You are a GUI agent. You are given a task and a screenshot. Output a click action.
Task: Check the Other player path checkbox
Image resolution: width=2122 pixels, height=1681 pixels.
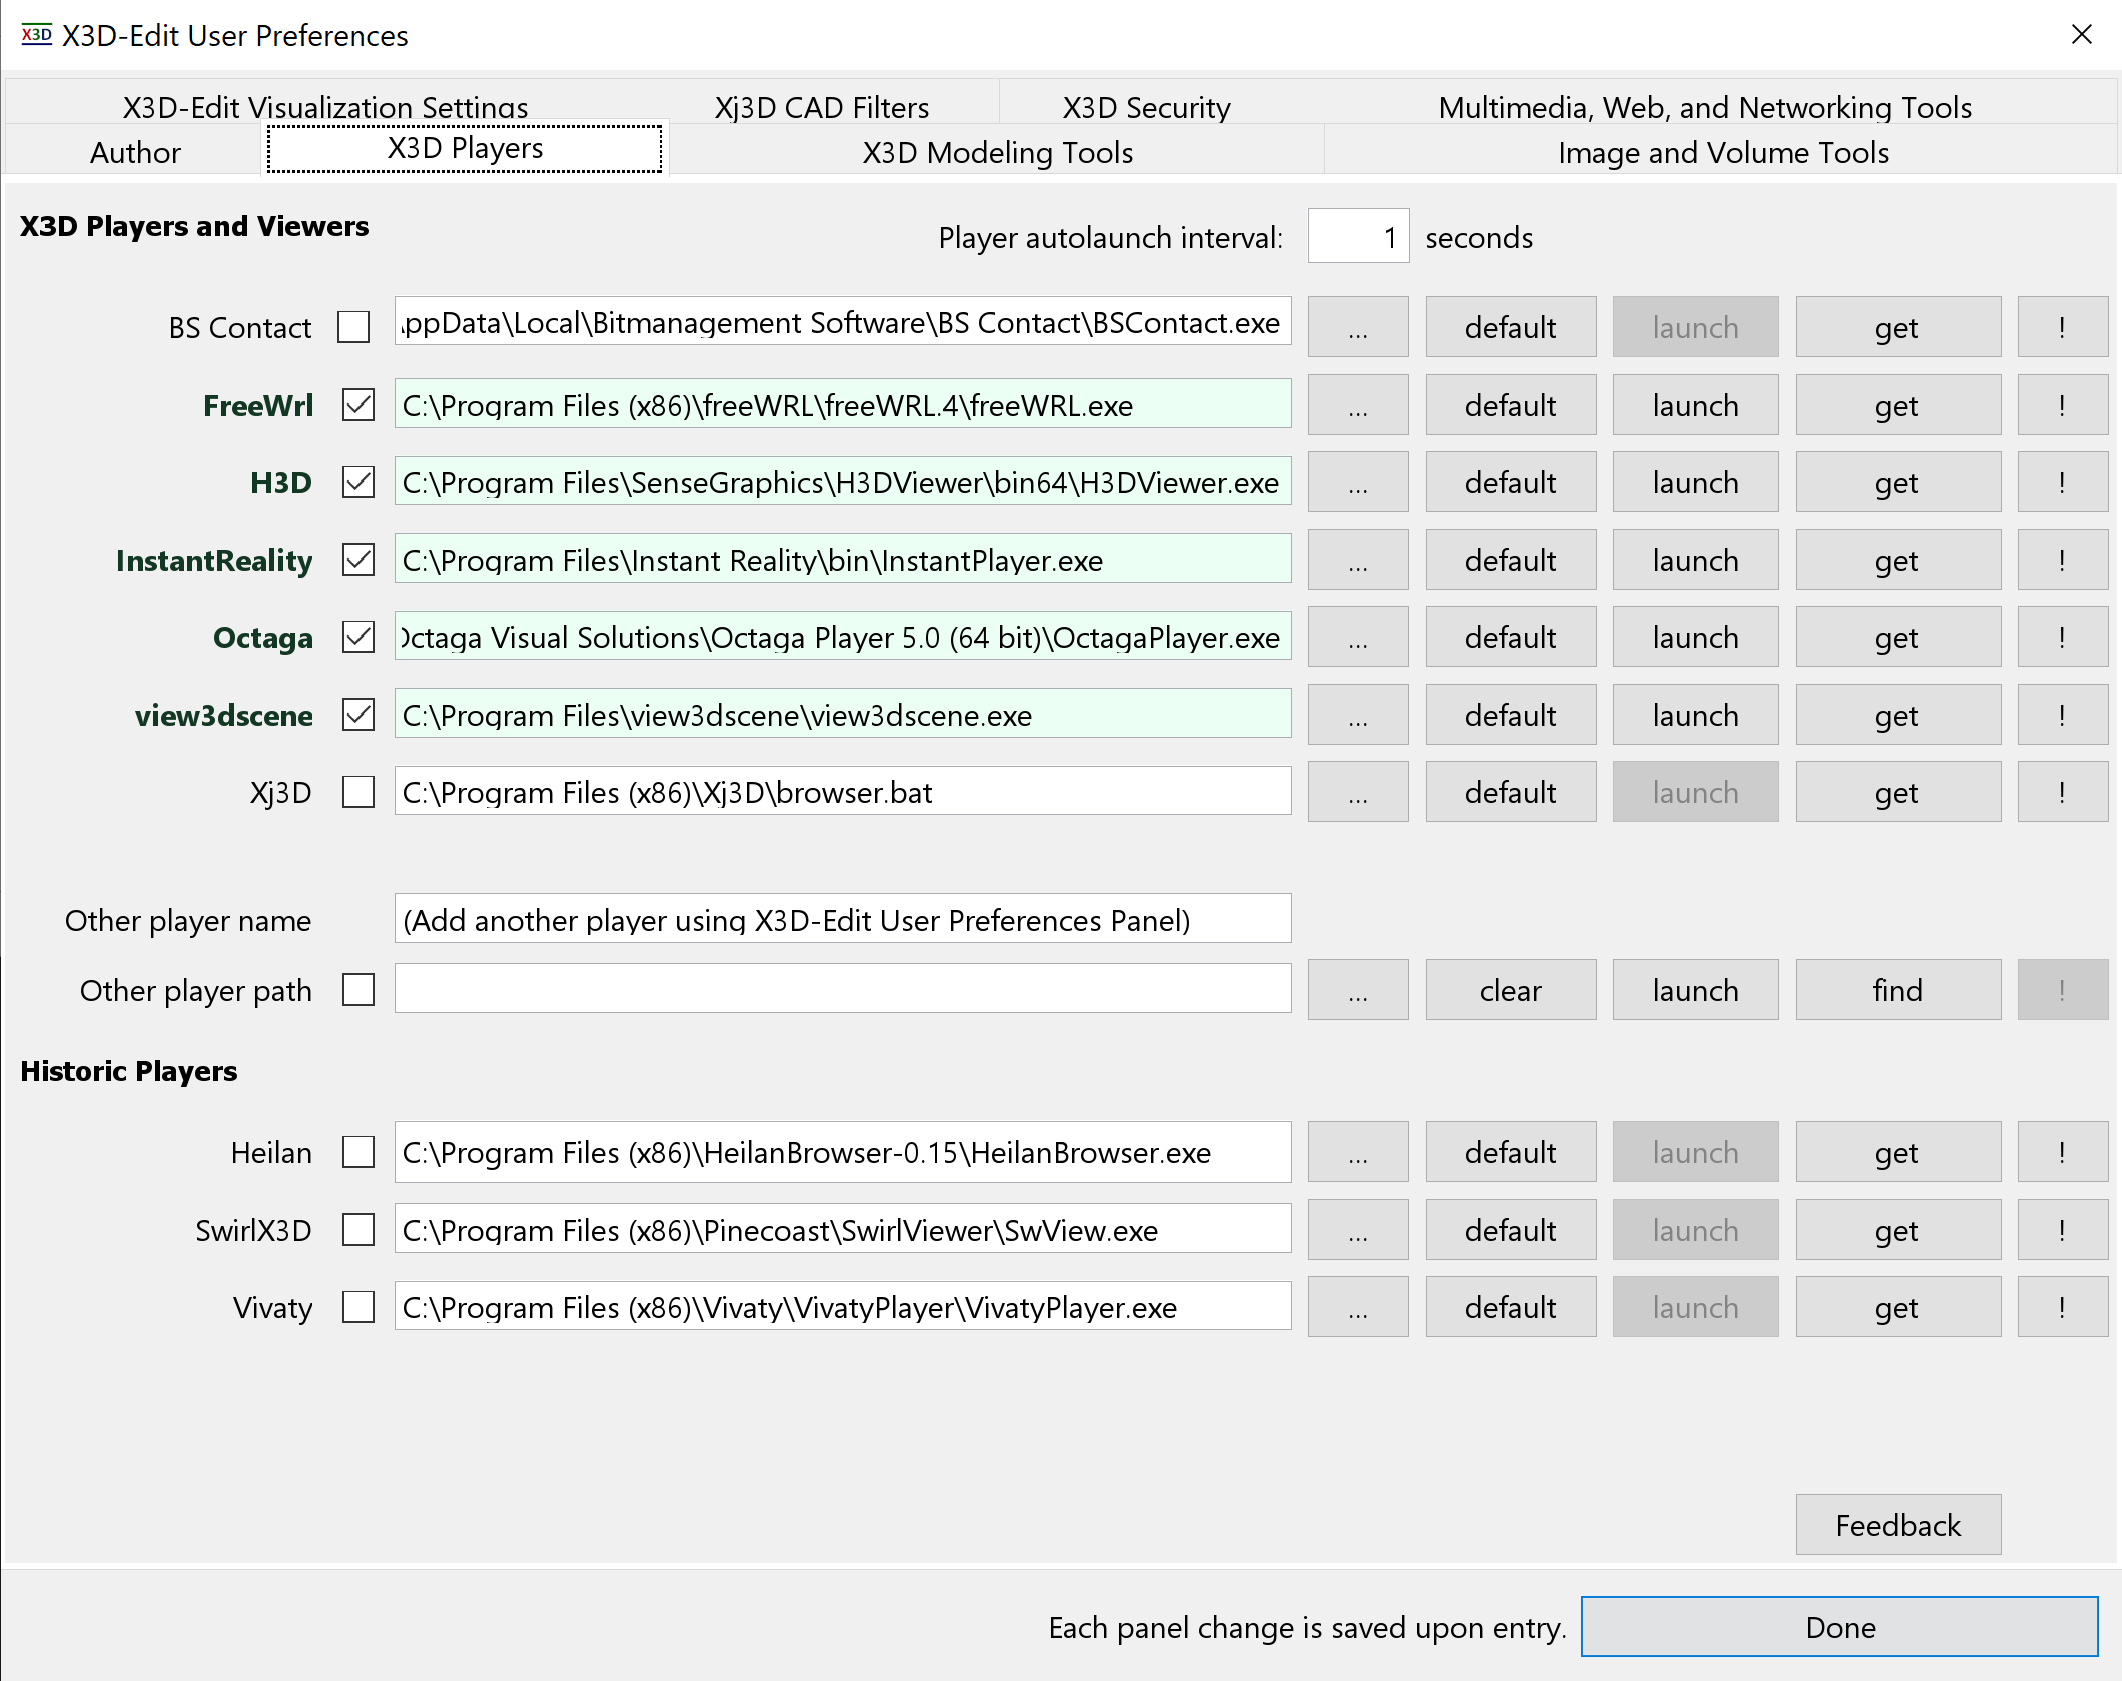(358, 990)
